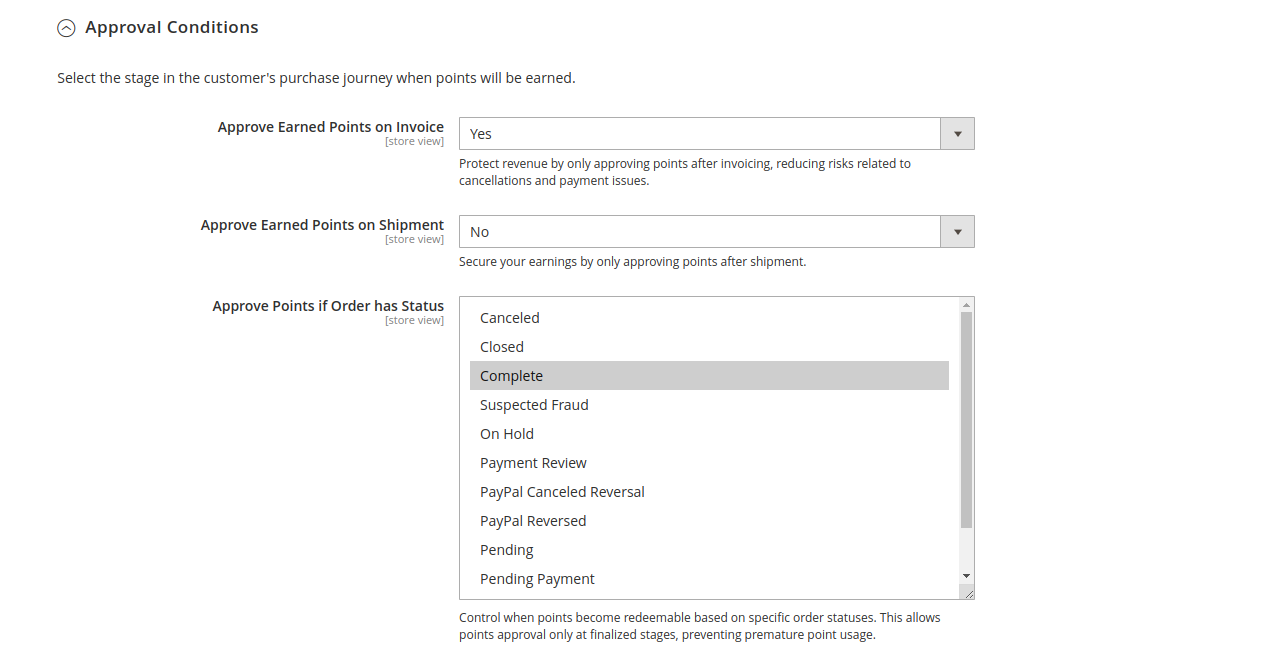Image resolution: width=1287 pixels, height=666 pixels.
Task: Select Canceled in the order status list
Action: click(x=509, y=317)
